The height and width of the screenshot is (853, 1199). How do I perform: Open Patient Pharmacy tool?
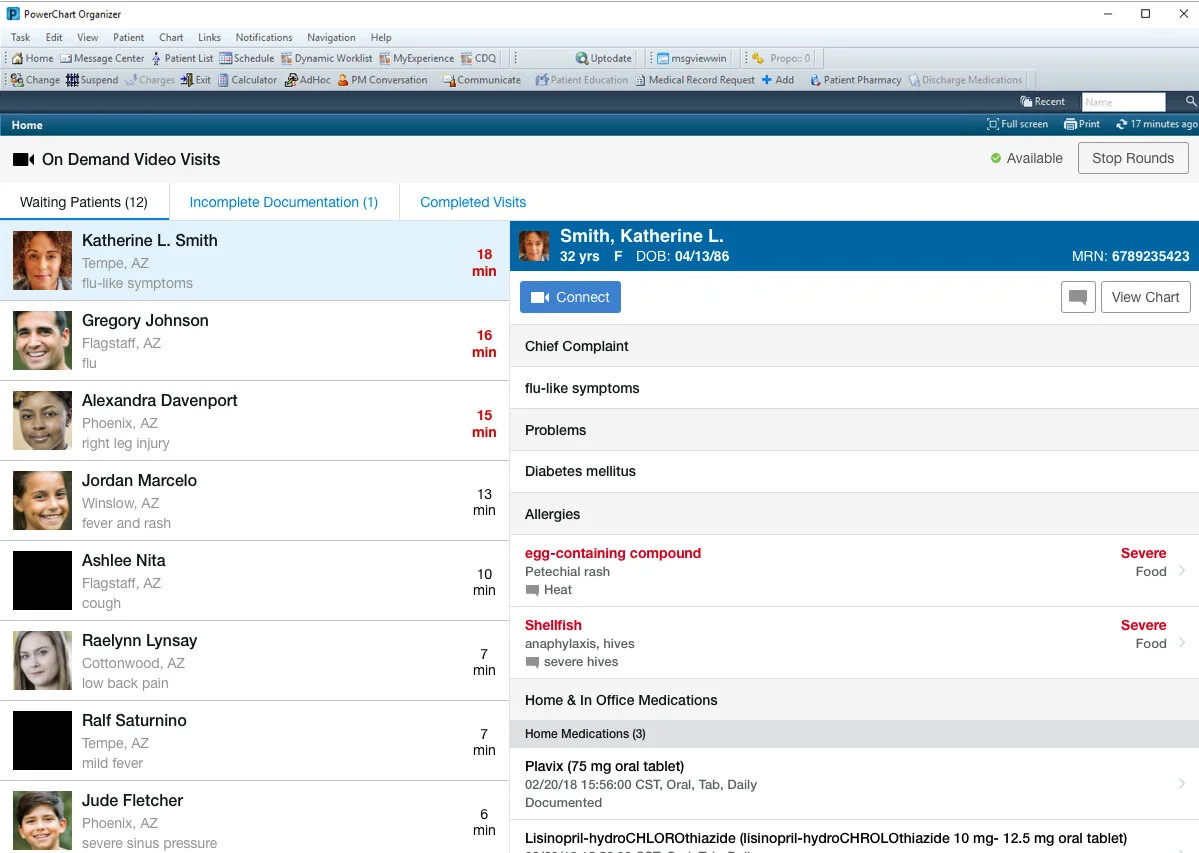click(x=856, y=79)
